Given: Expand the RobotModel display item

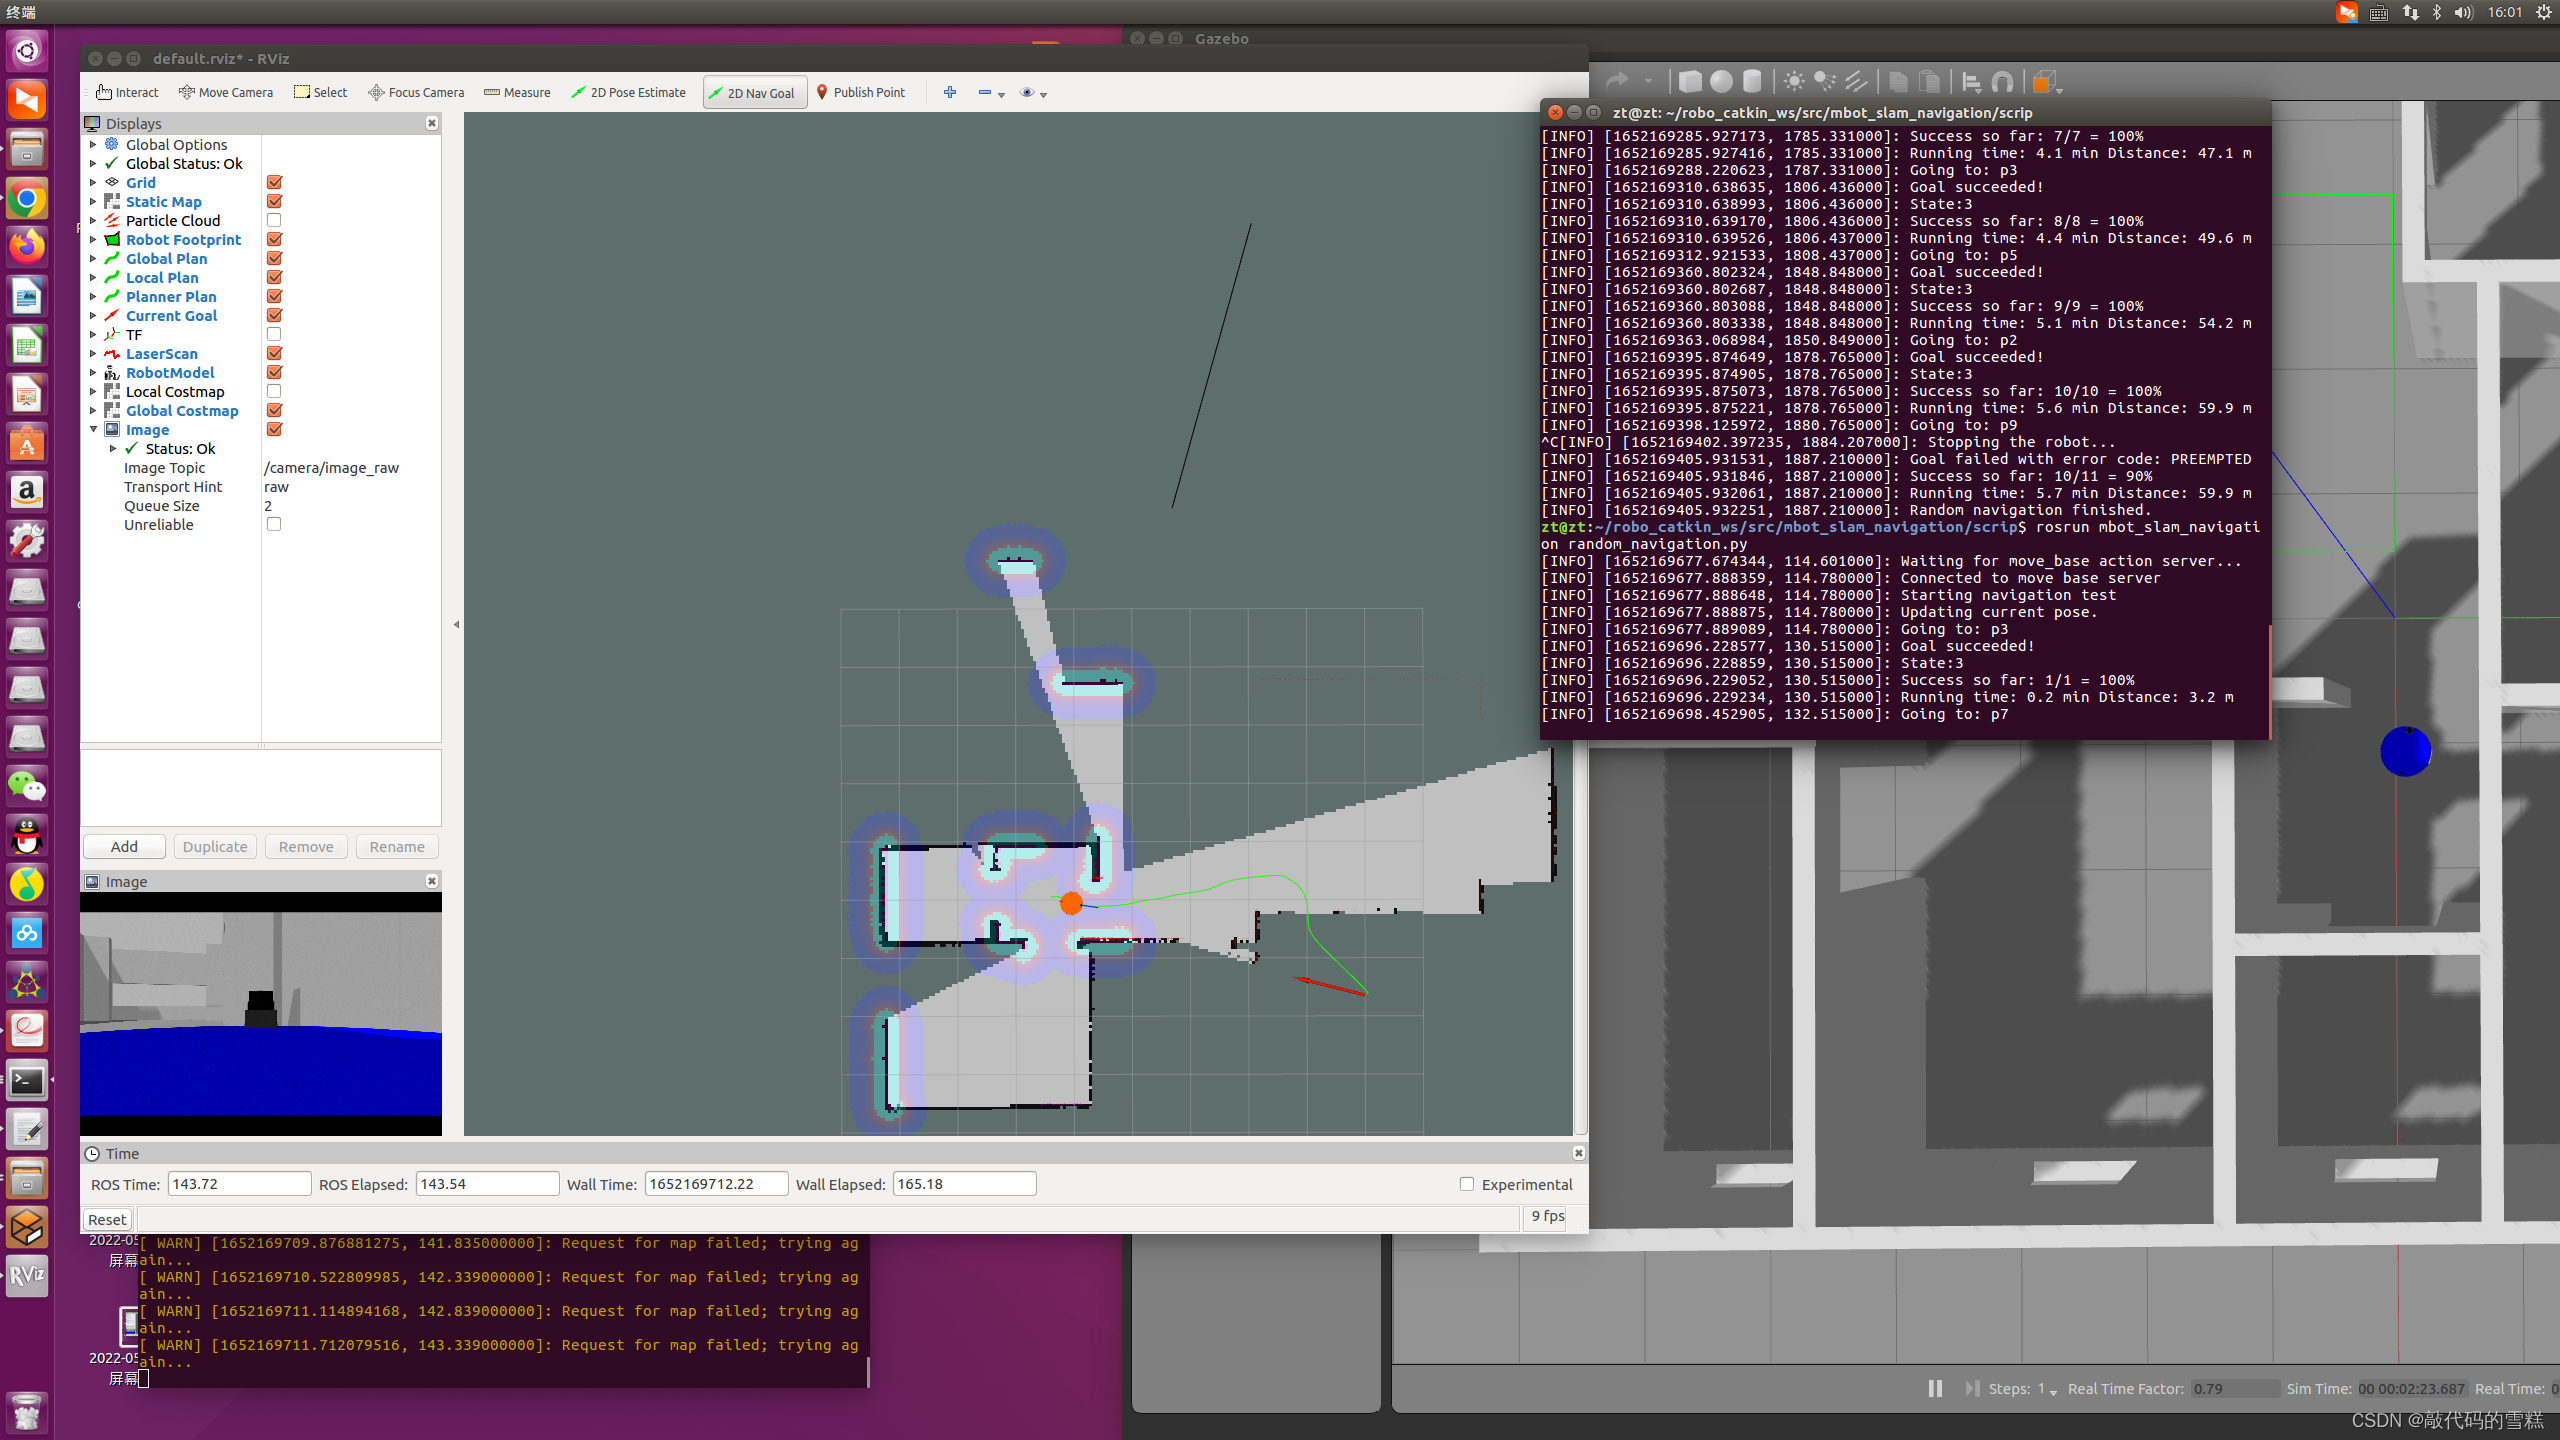Looking at the screenshot, I should [93, 372].
